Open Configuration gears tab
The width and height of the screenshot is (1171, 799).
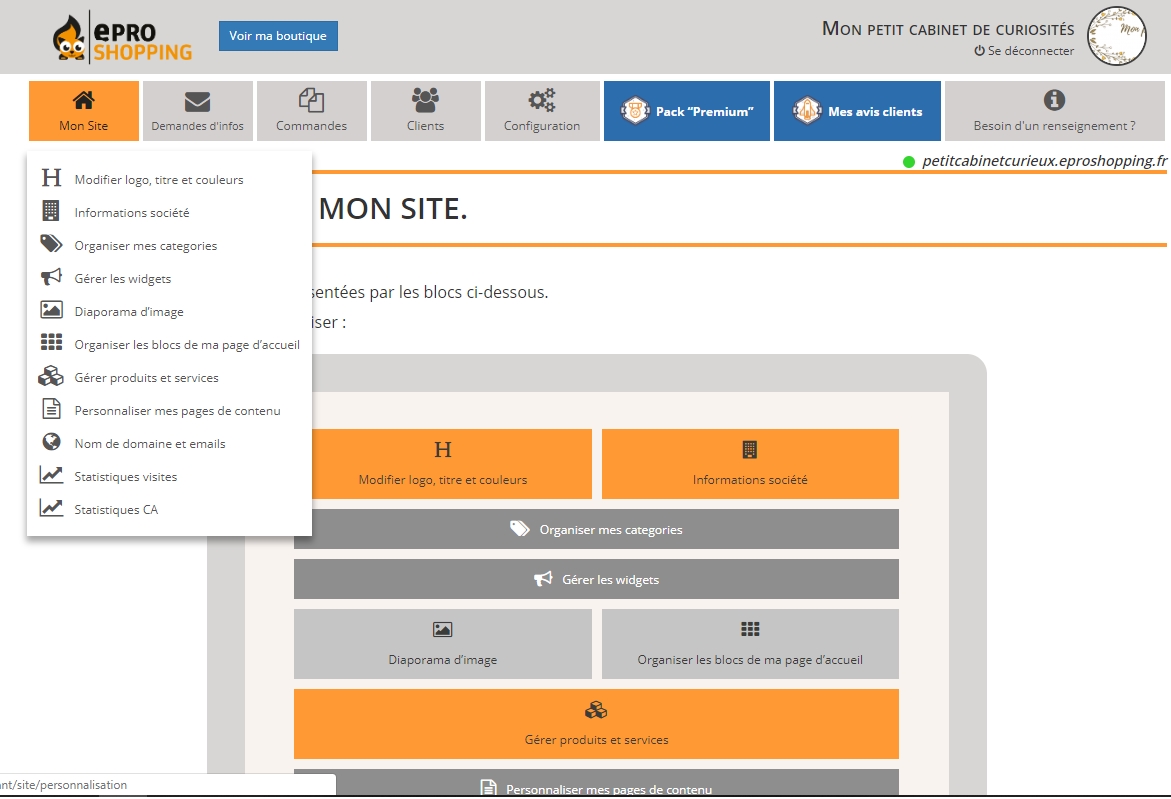point(542,111)
